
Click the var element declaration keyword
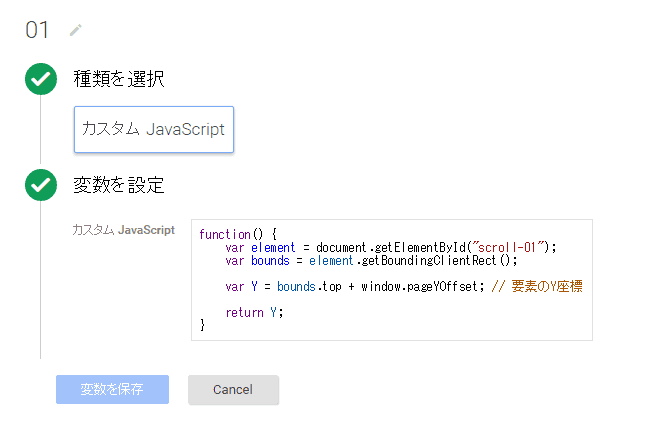234,247
